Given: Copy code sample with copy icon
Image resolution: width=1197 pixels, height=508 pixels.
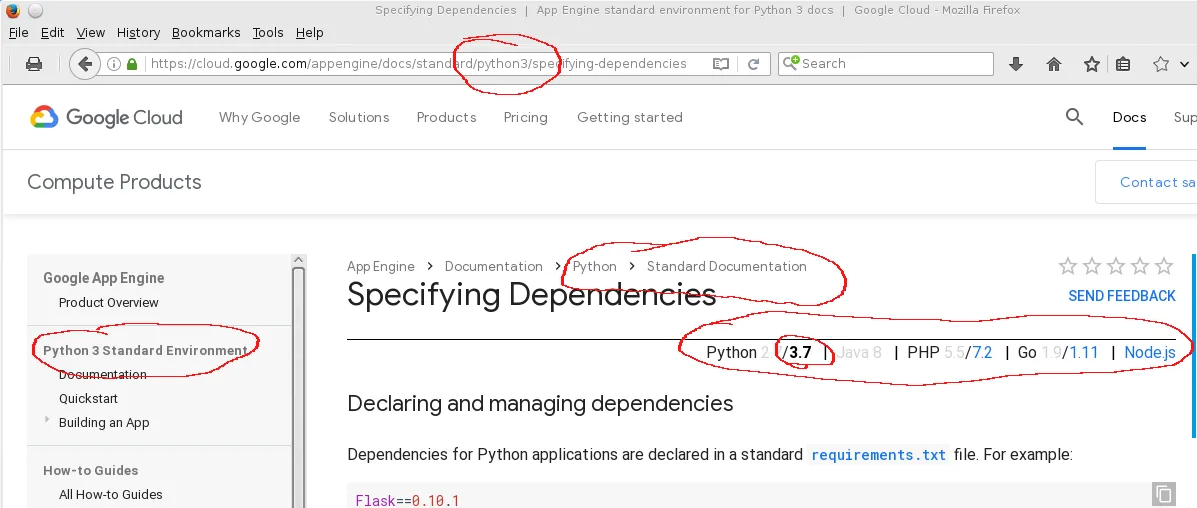Looking at the screenshot, I should [1163, 493].
